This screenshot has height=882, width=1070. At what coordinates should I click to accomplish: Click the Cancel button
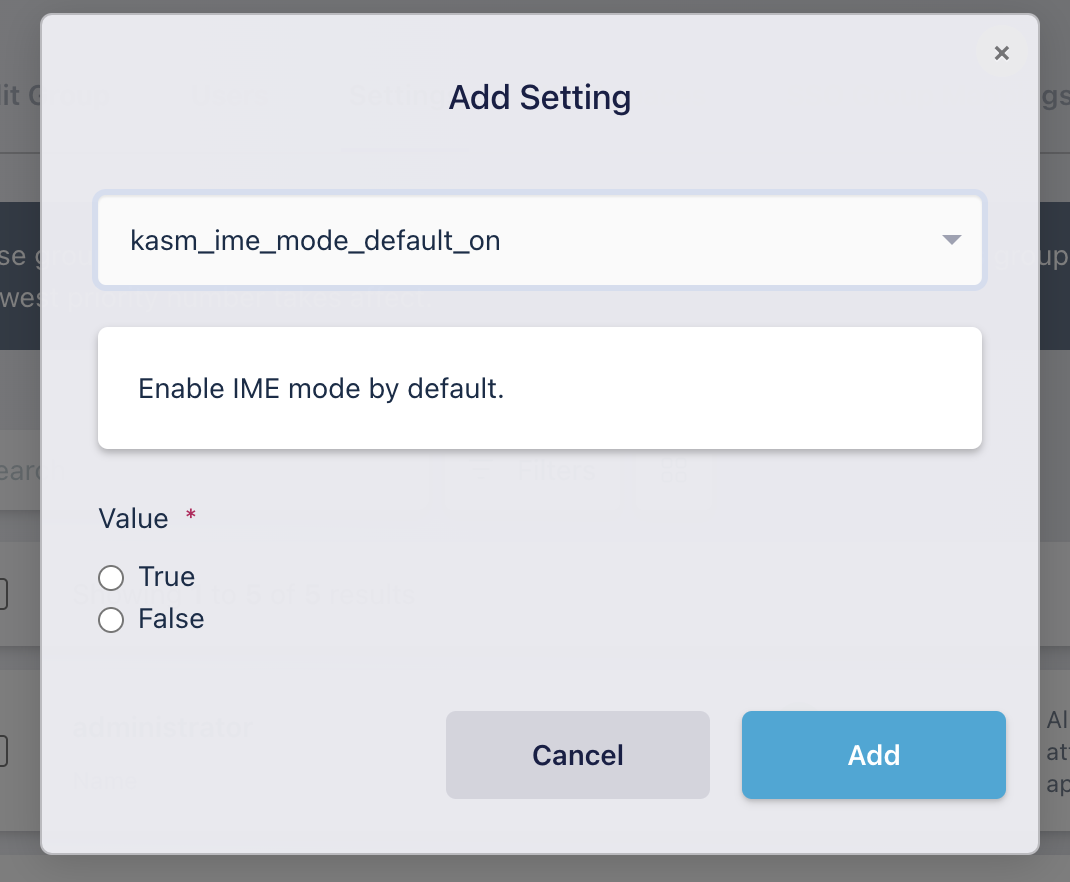click(577, 755)
